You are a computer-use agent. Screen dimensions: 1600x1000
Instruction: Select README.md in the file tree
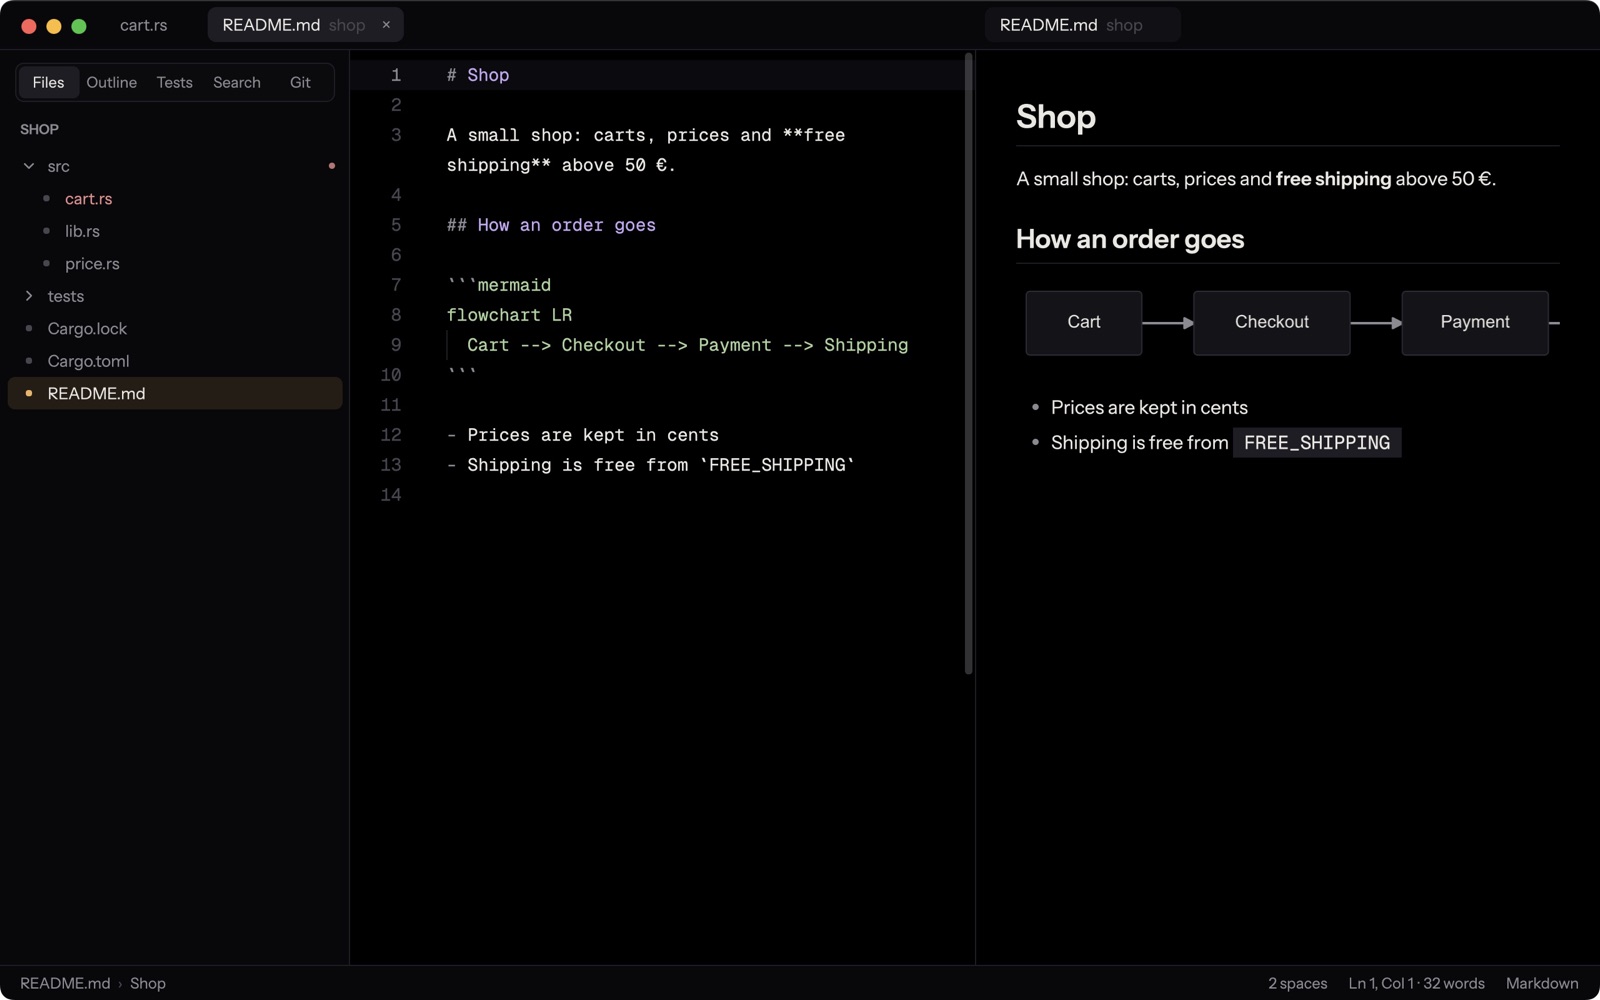tap(175, 393)
